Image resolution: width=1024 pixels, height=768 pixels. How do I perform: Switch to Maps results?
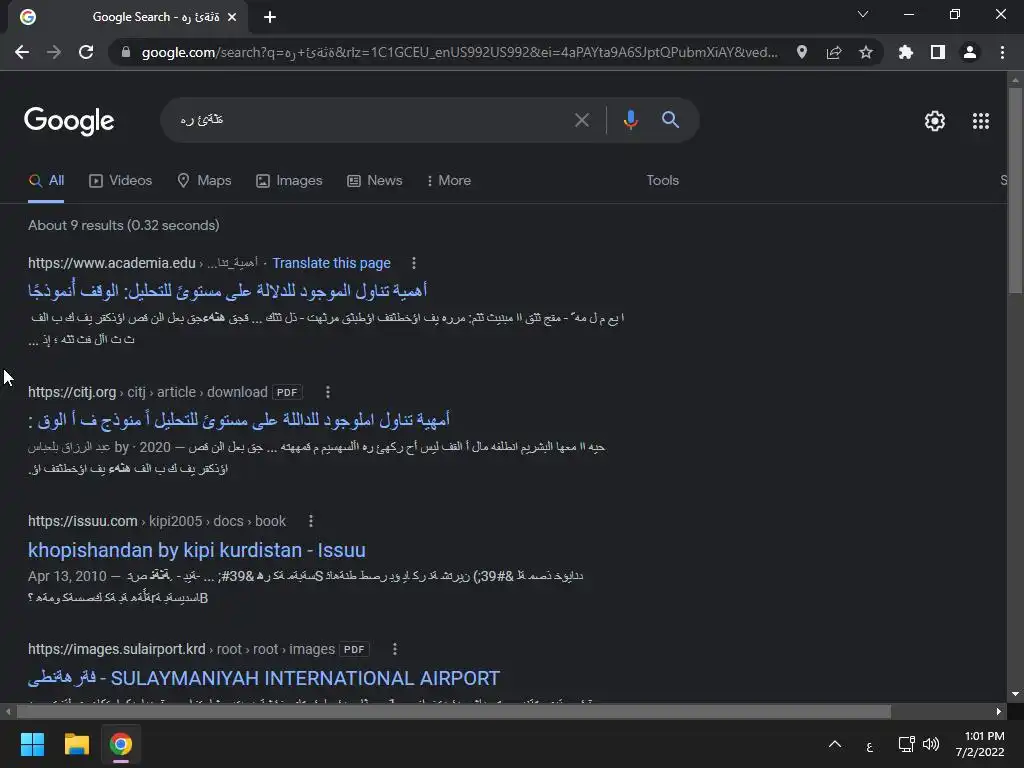(x=204, y=181)
